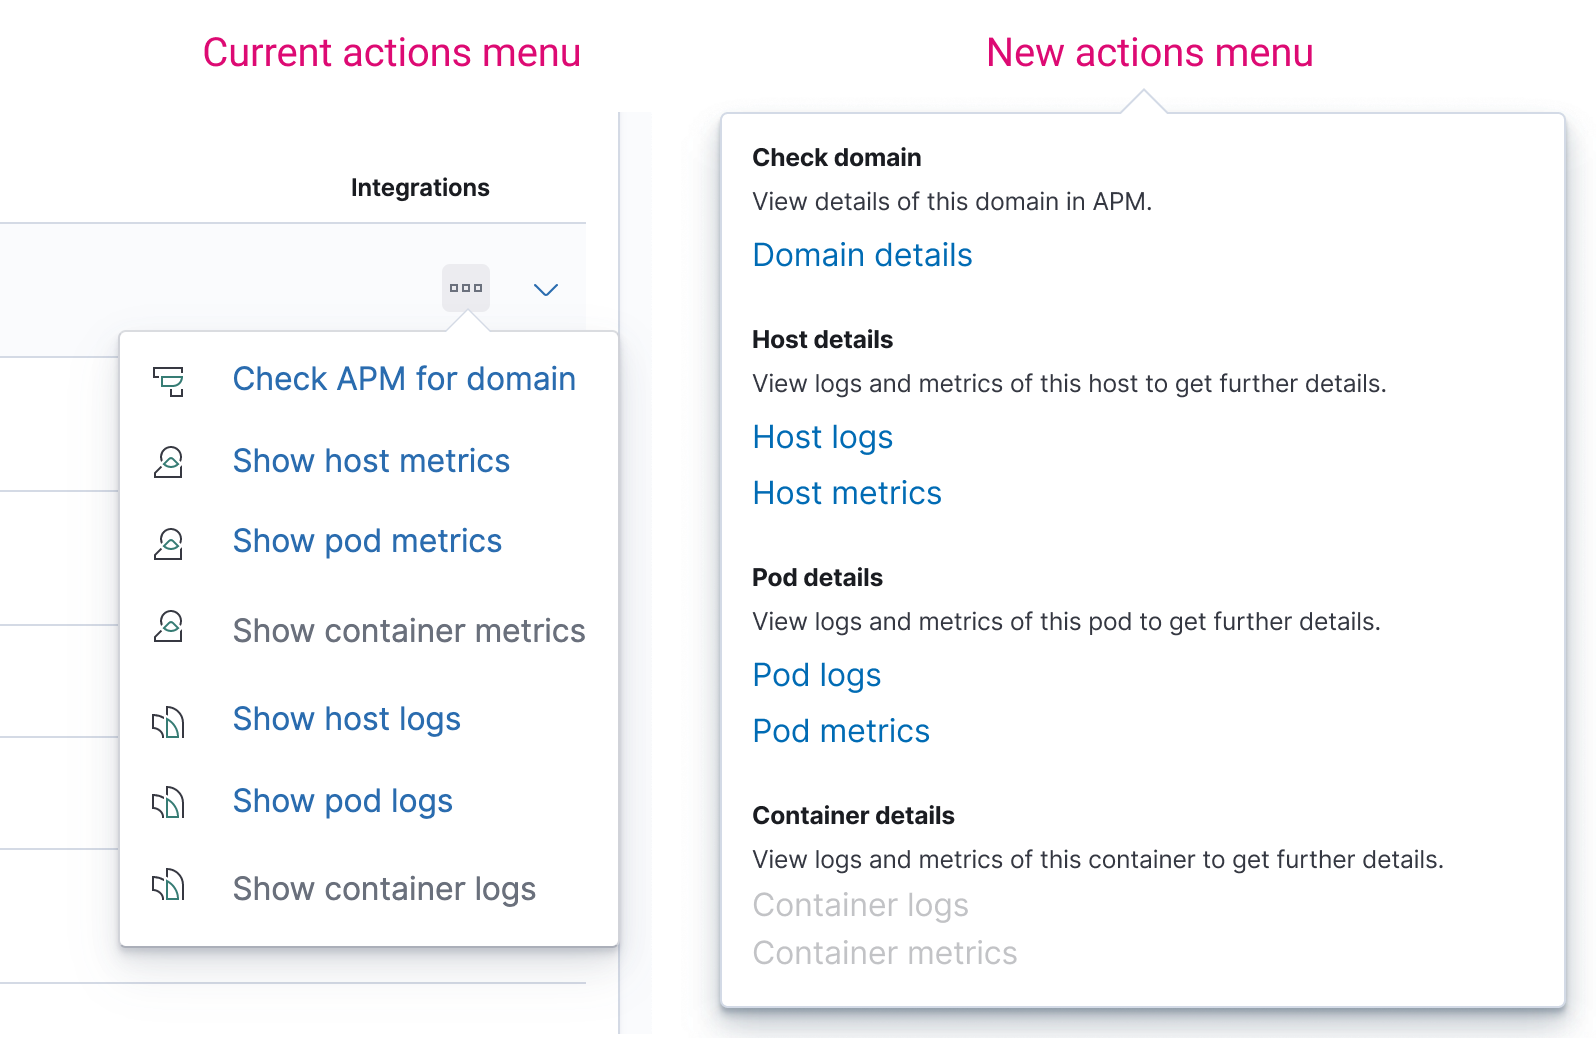
Task: Select Show pod logs menu entry
Action: coord(342,801)
